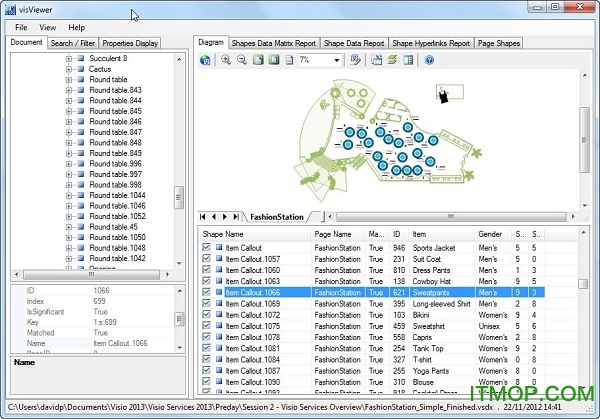This screenshot has height=419, width=600.
Task: Toggle checkbox for Item Callout.1060
Action: tap(206, 269)
